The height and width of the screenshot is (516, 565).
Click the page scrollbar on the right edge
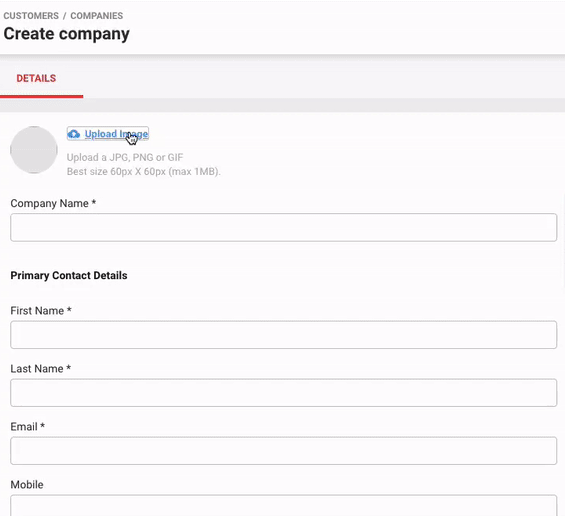563,241
